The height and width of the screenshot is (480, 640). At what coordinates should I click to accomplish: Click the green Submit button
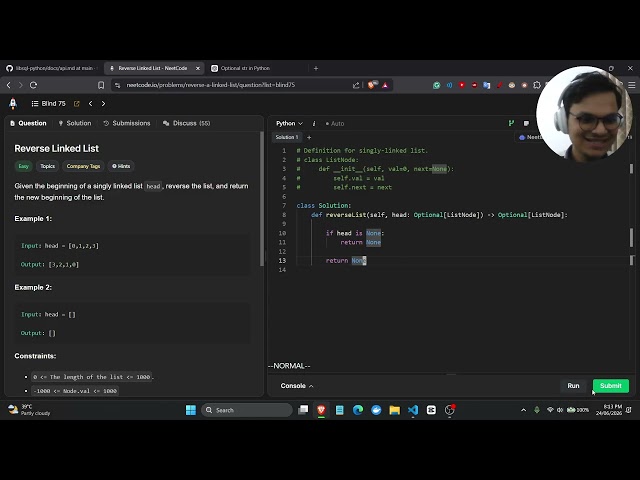click(611, 386)
